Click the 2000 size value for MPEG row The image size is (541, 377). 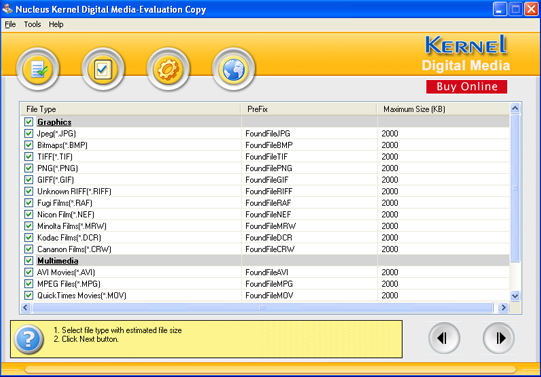[x=390, y=284]
